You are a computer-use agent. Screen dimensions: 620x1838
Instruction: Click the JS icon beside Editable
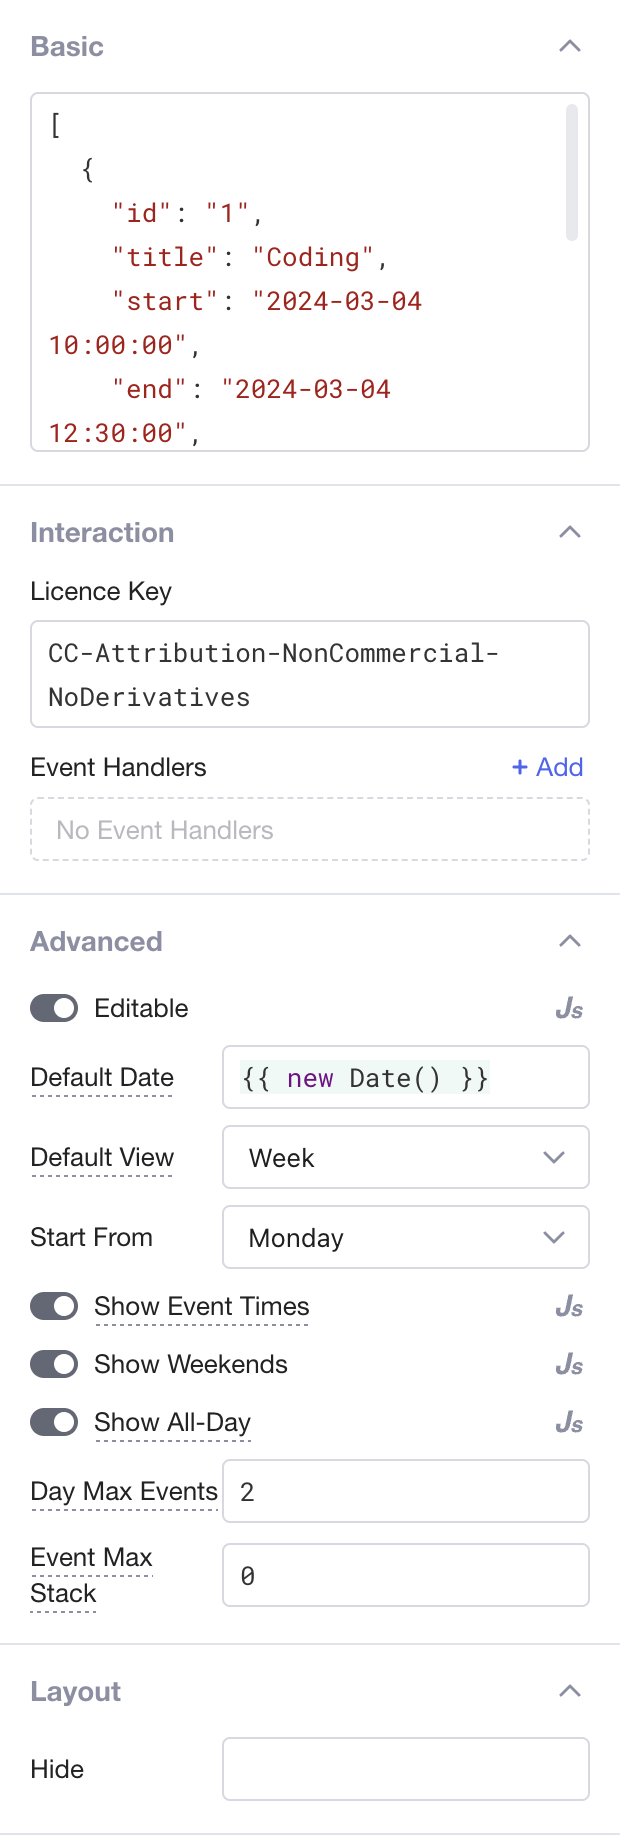[569, 1009]
